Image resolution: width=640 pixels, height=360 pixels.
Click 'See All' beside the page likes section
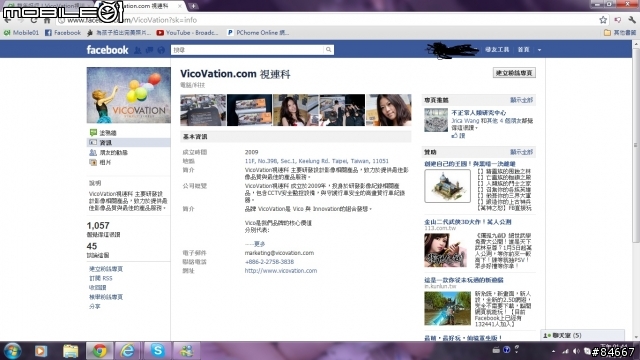pos(522,100)
